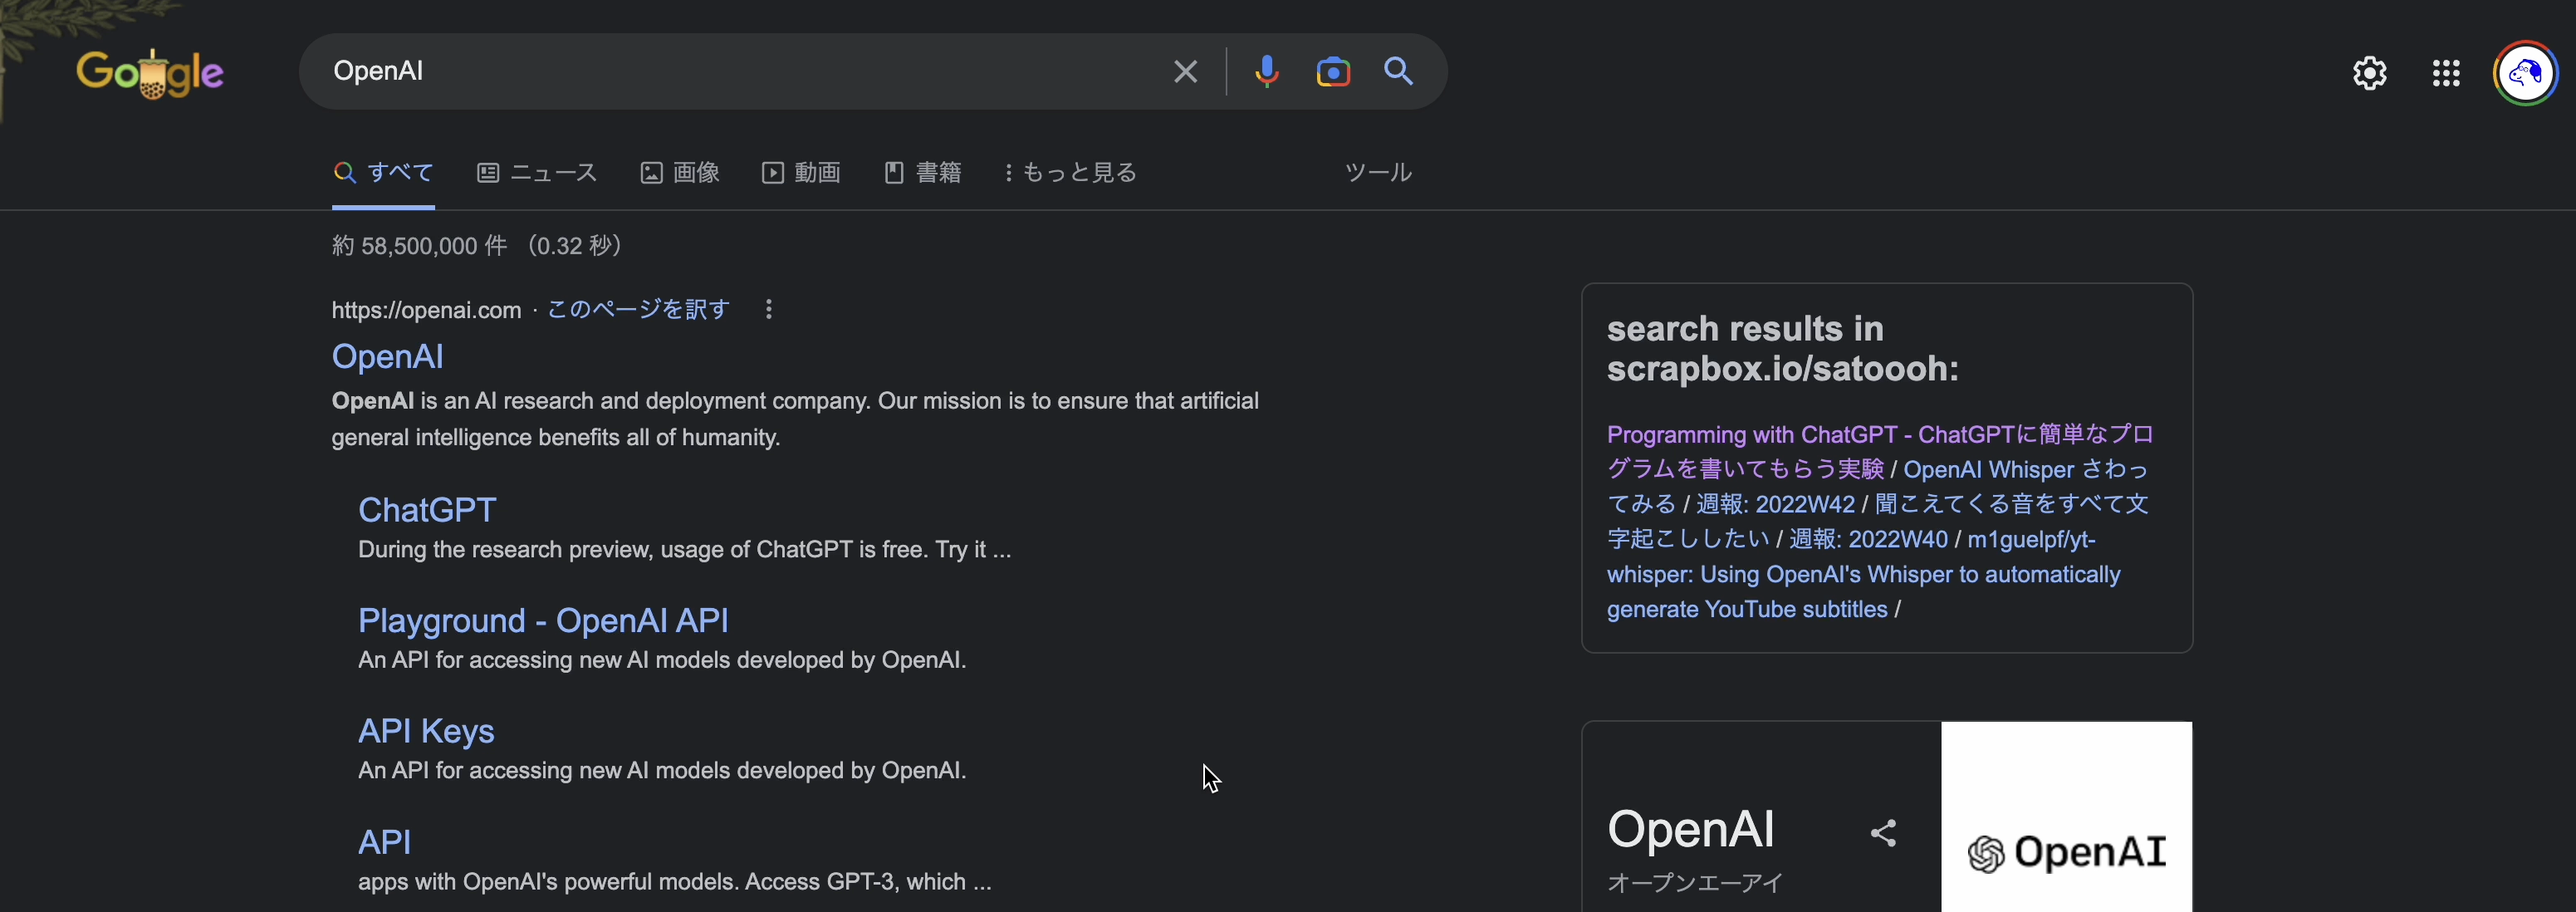Screen dimensions: 2576x912
Task: Click the share icon in OpenAI panel
Action: (1883, 833)
